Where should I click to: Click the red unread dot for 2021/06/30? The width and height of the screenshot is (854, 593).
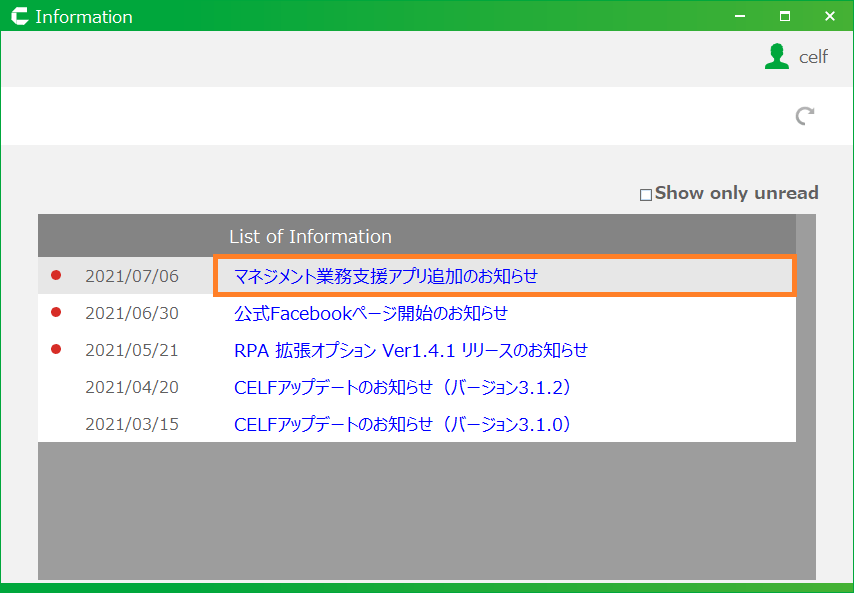tap(56, 313)
